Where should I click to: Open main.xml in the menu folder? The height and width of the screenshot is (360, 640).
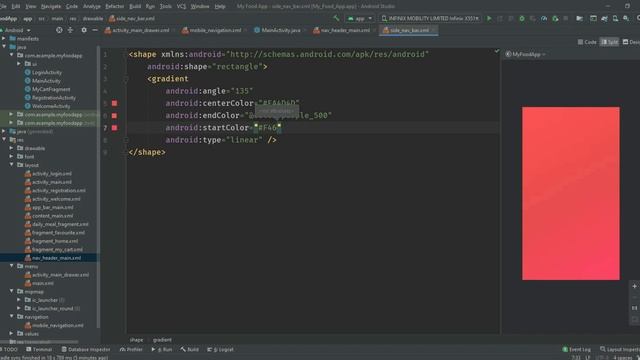tap(42, 283)
